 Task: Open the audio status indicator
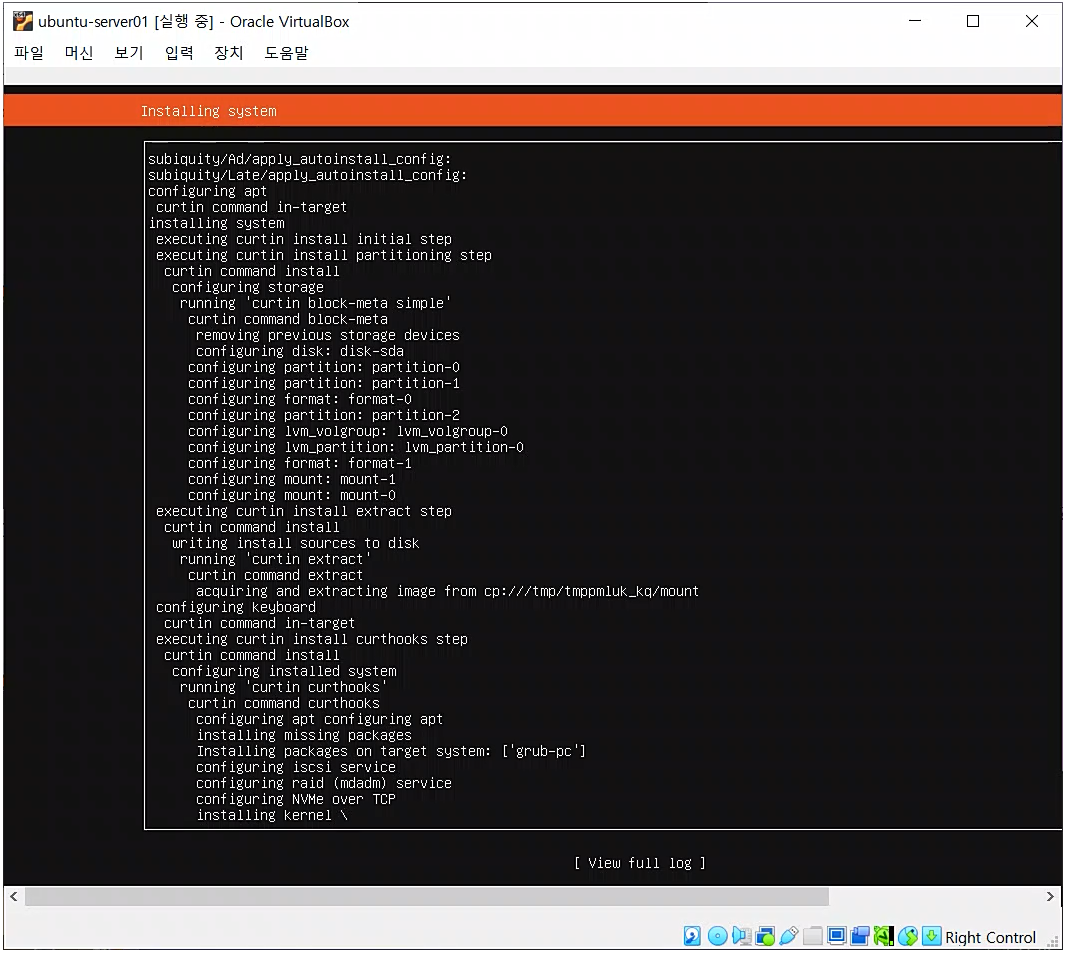pyautogui.click(x=742, y=936)
